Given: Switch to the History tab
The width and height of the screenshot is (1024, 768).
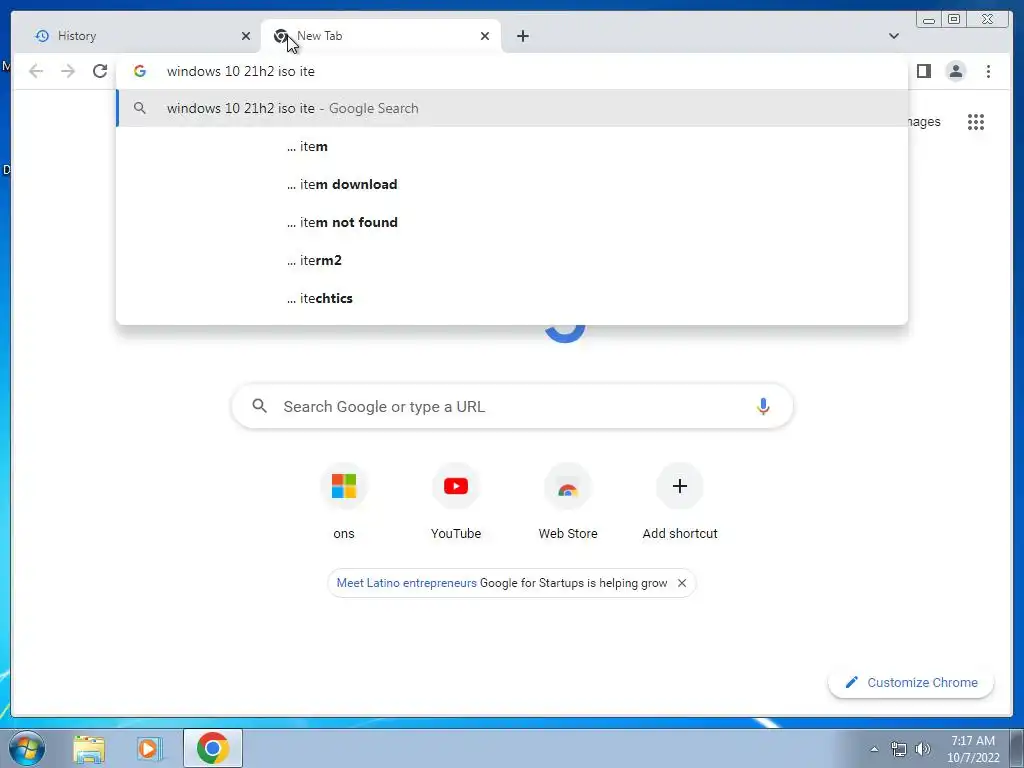Looking at the screenshot, I should click(x=137, y=36).
